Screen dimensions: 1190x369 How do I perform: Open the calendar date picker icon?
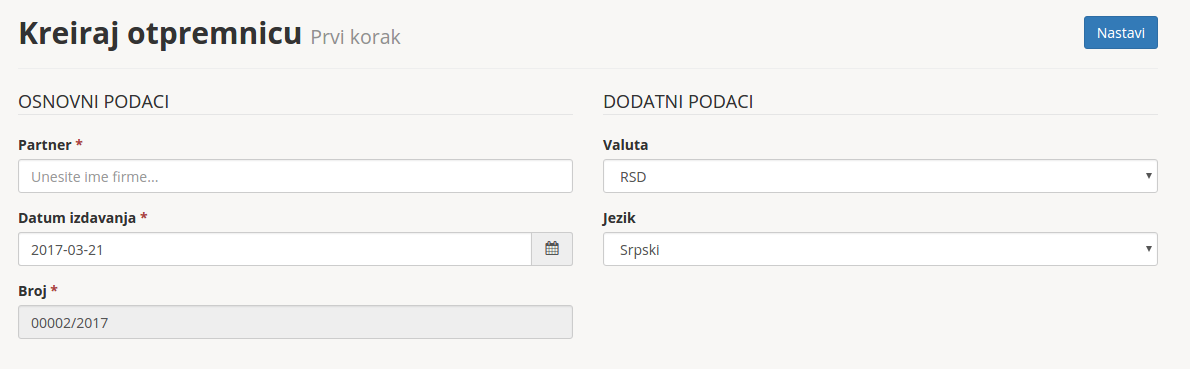[x=552, y=248]
